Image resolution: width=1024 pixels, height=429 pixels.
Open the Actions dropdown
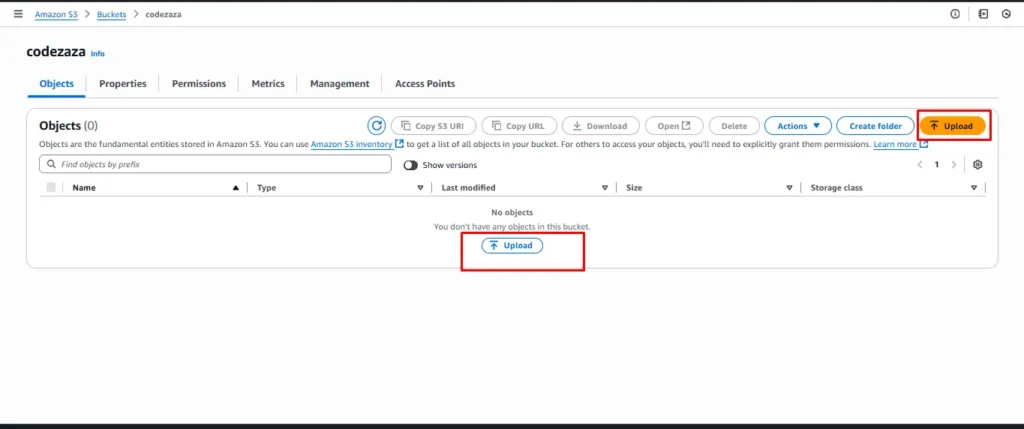797,126
